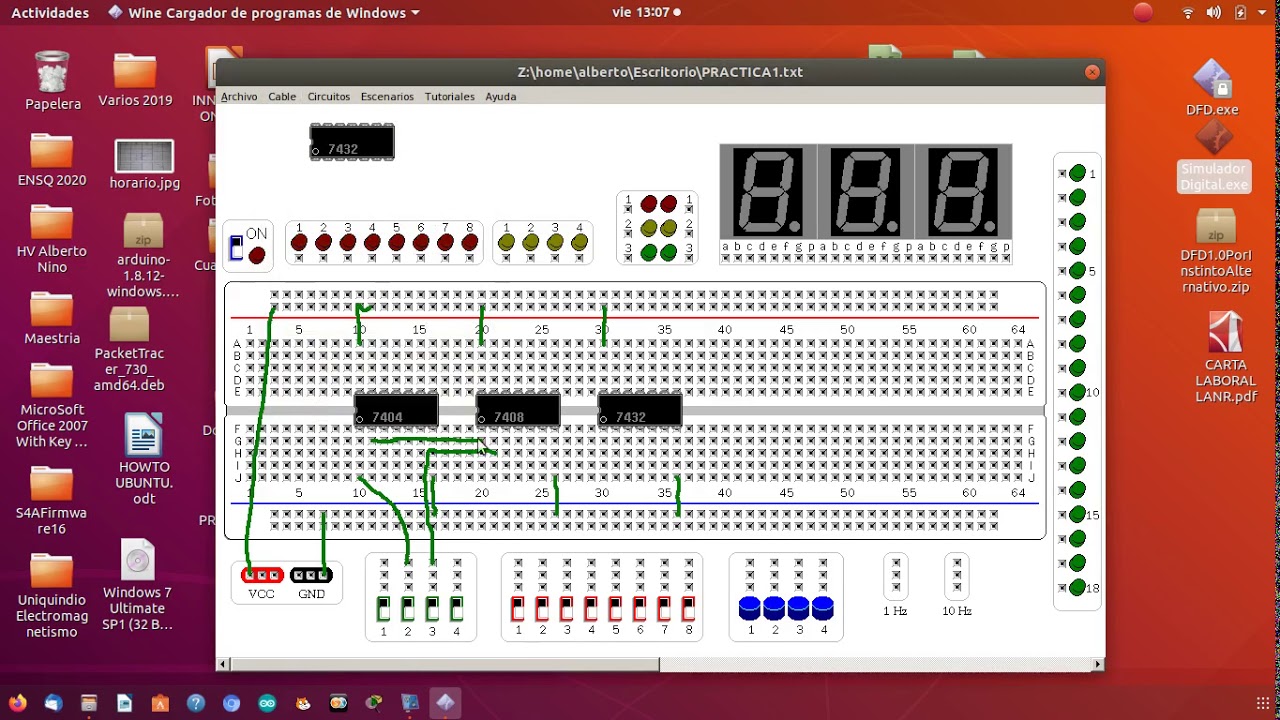Open the system status menu arrow
This screenshot has height=720, width=1280.
[x=1262, y=13]
